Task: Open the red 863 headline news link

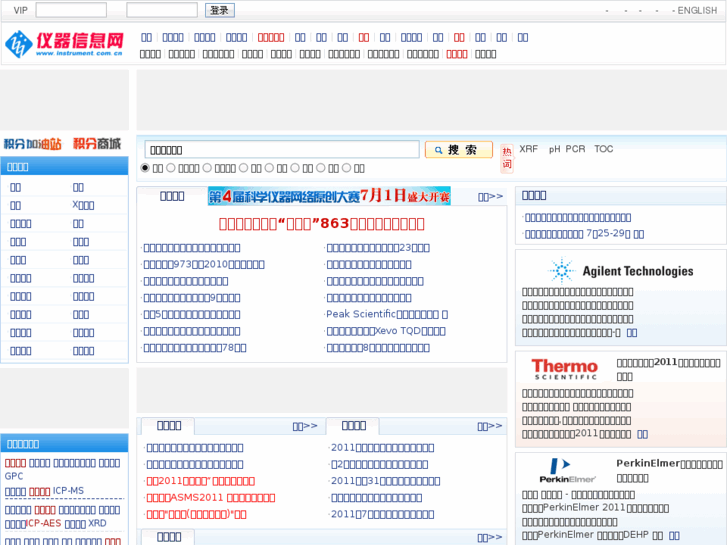Action: click(322, 224)
